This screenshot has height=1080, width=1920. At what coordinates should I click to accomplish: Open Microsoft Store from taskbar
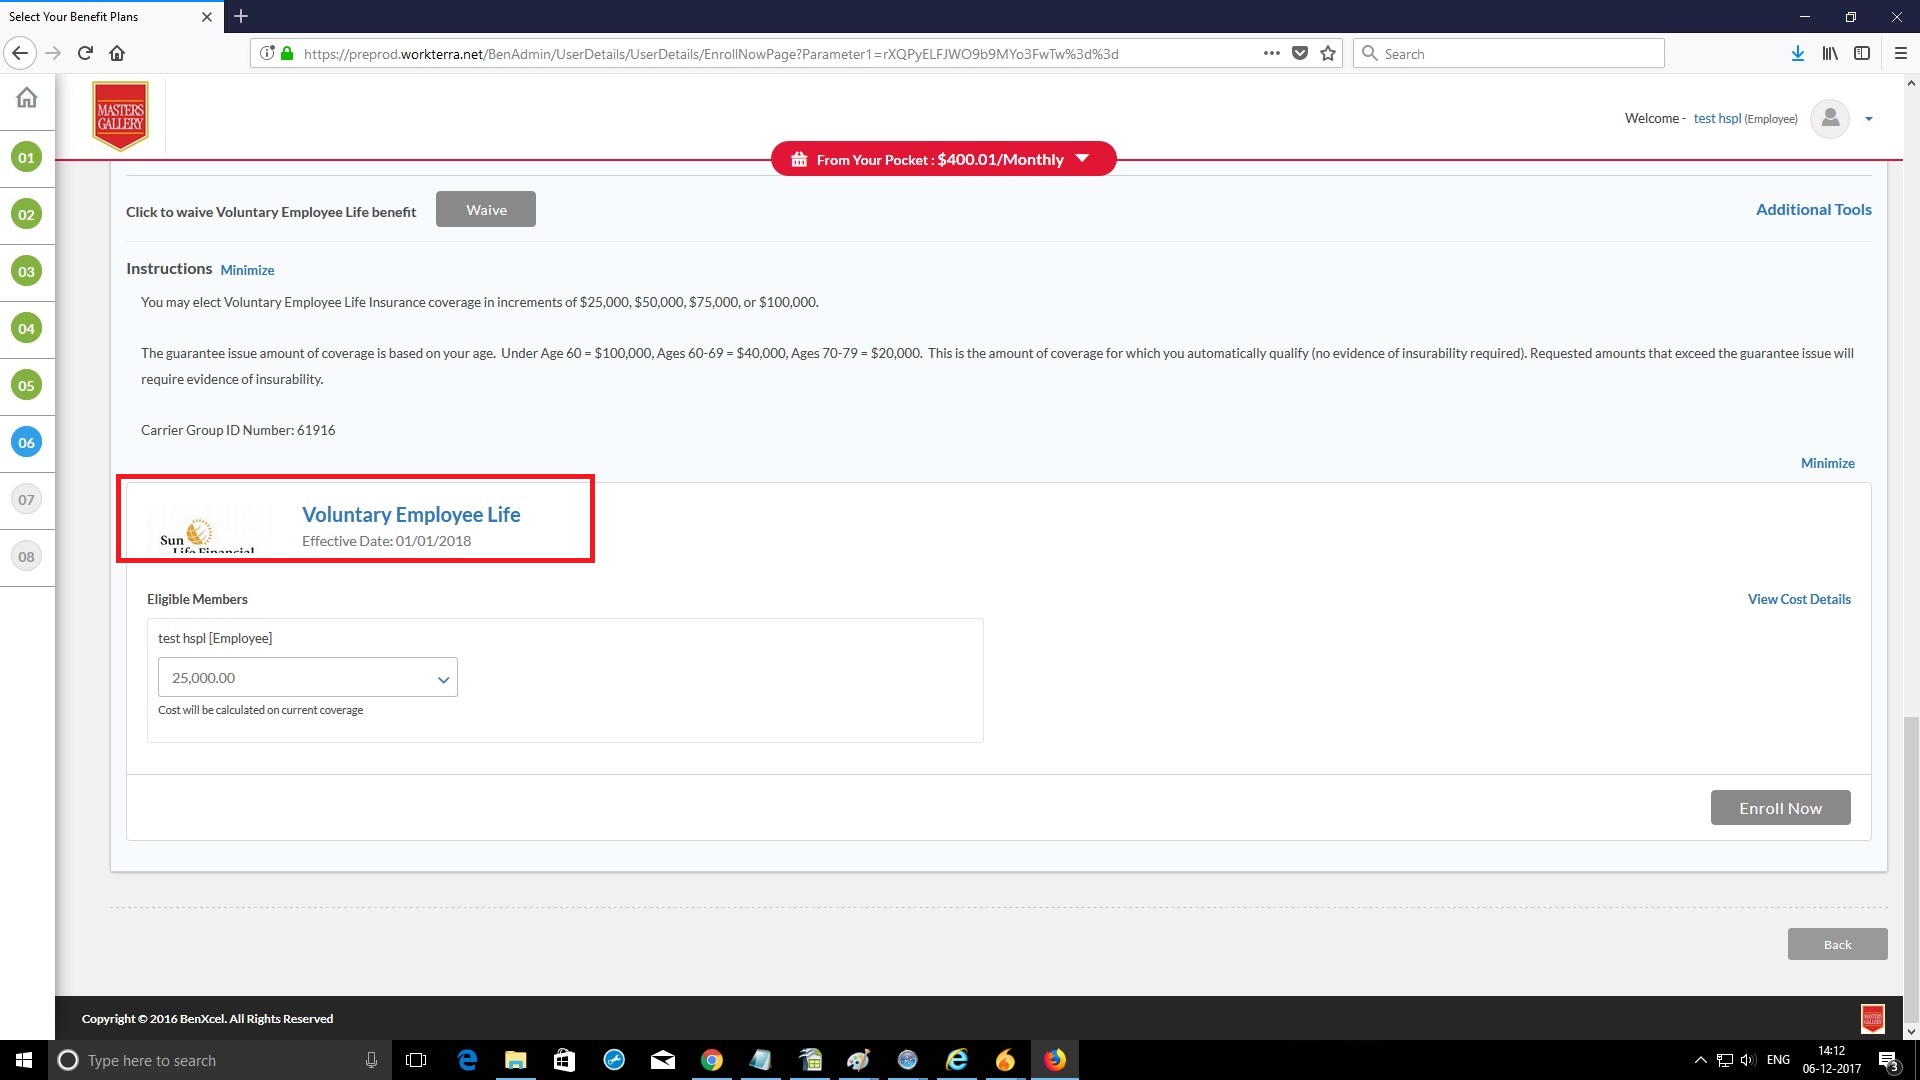565,1060
